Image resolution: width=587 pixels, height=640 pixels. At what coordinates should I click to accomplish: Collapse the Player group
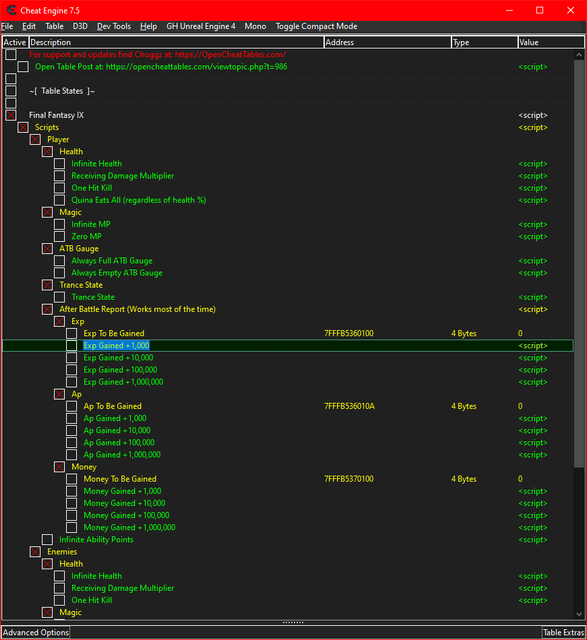coord(35,140)
